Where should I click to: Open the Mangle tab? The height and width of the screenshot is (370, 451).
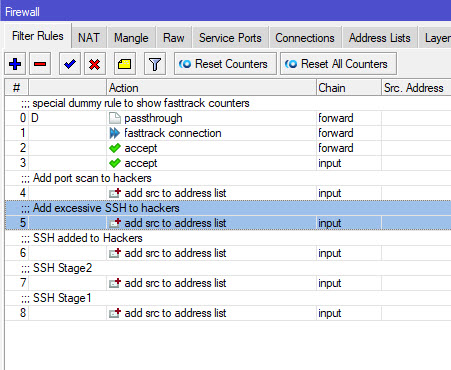131,38
